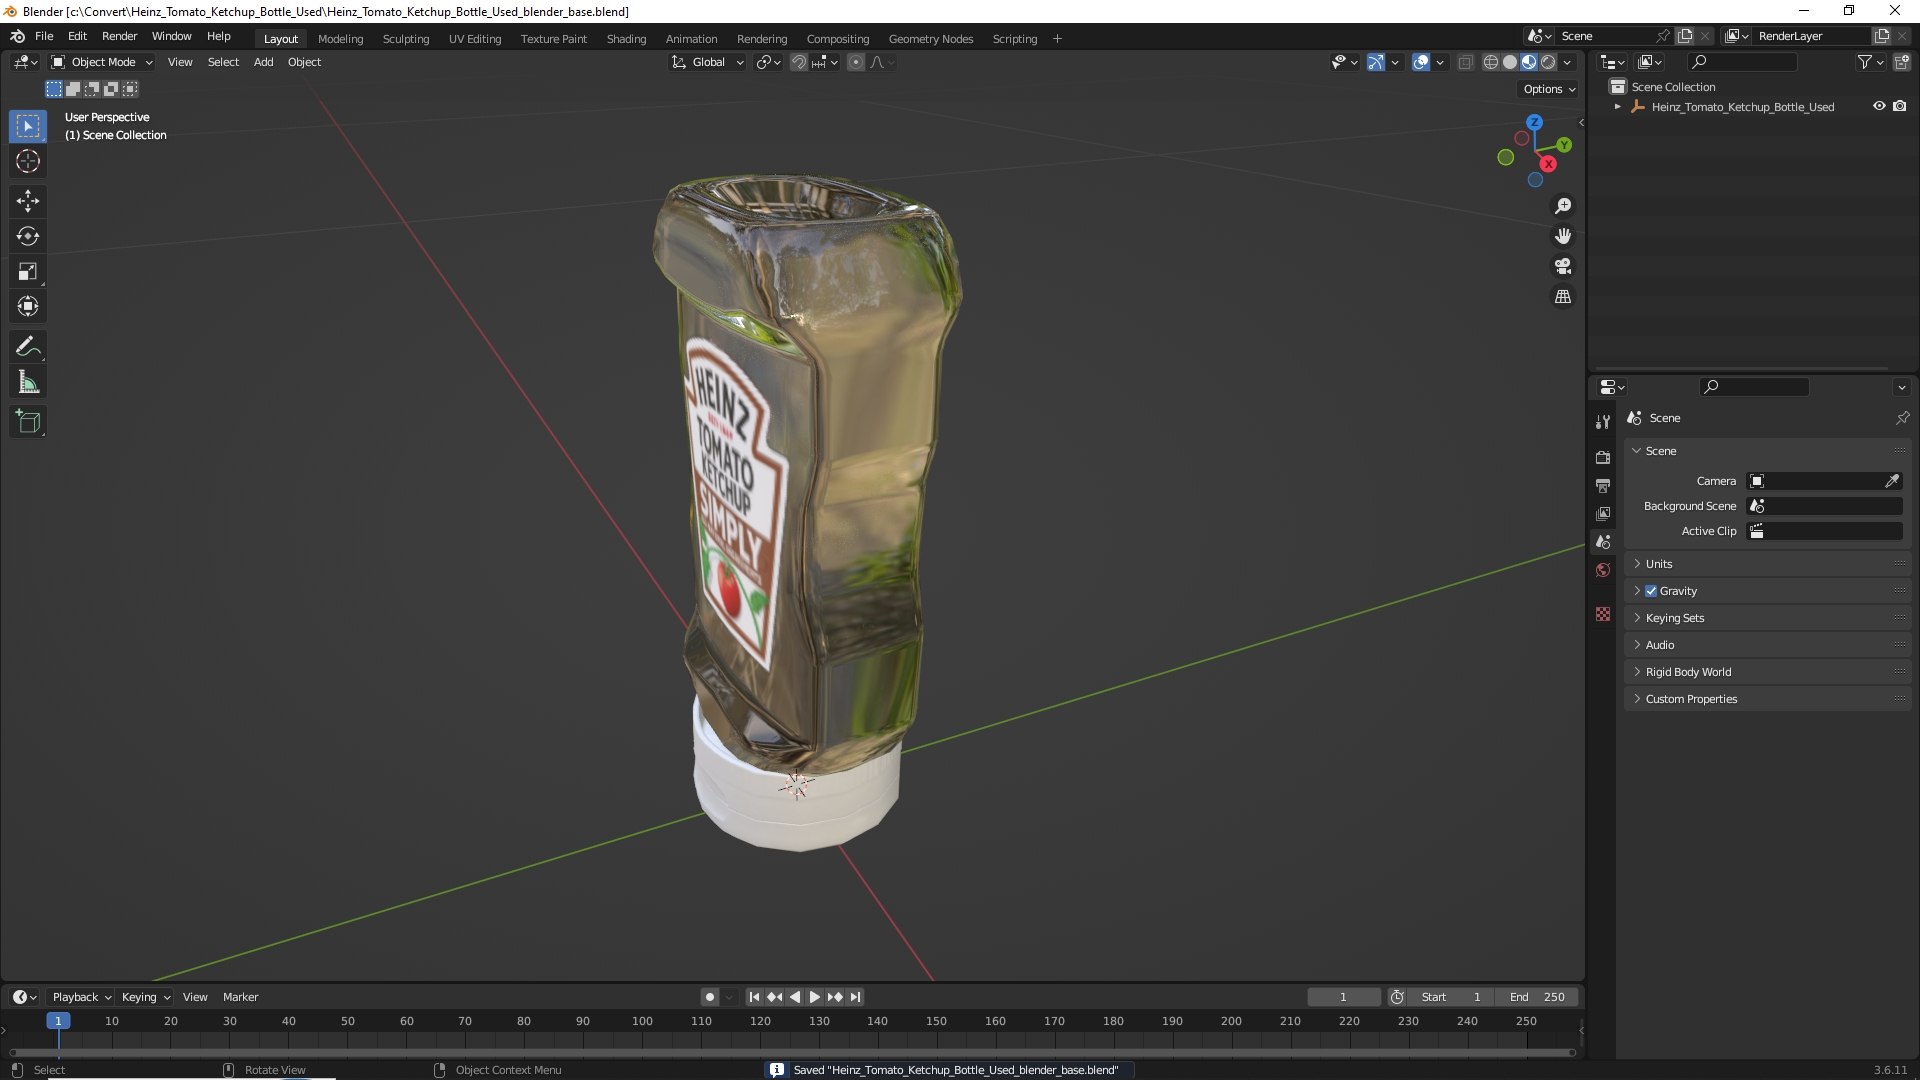Click the pan view hand icon
Screen dimensions: 1920x1080
click(x=1563, y=236)
